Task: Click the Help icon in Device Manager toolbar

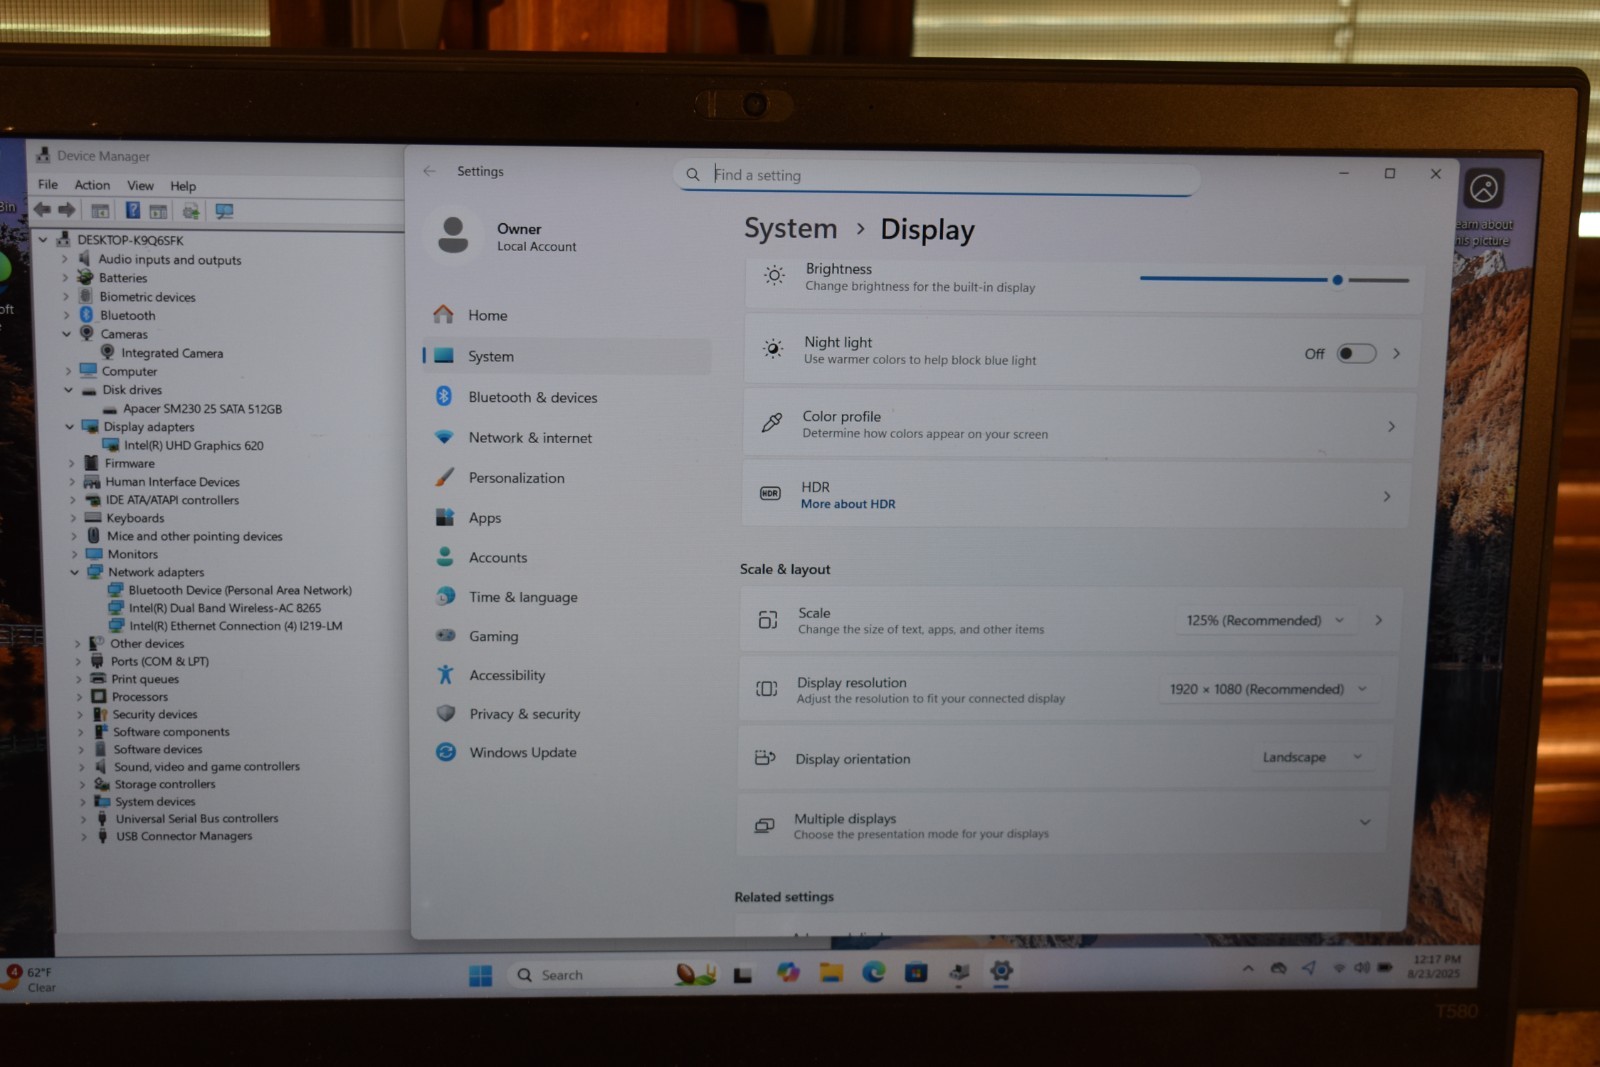Action: (x=132, y=210)
